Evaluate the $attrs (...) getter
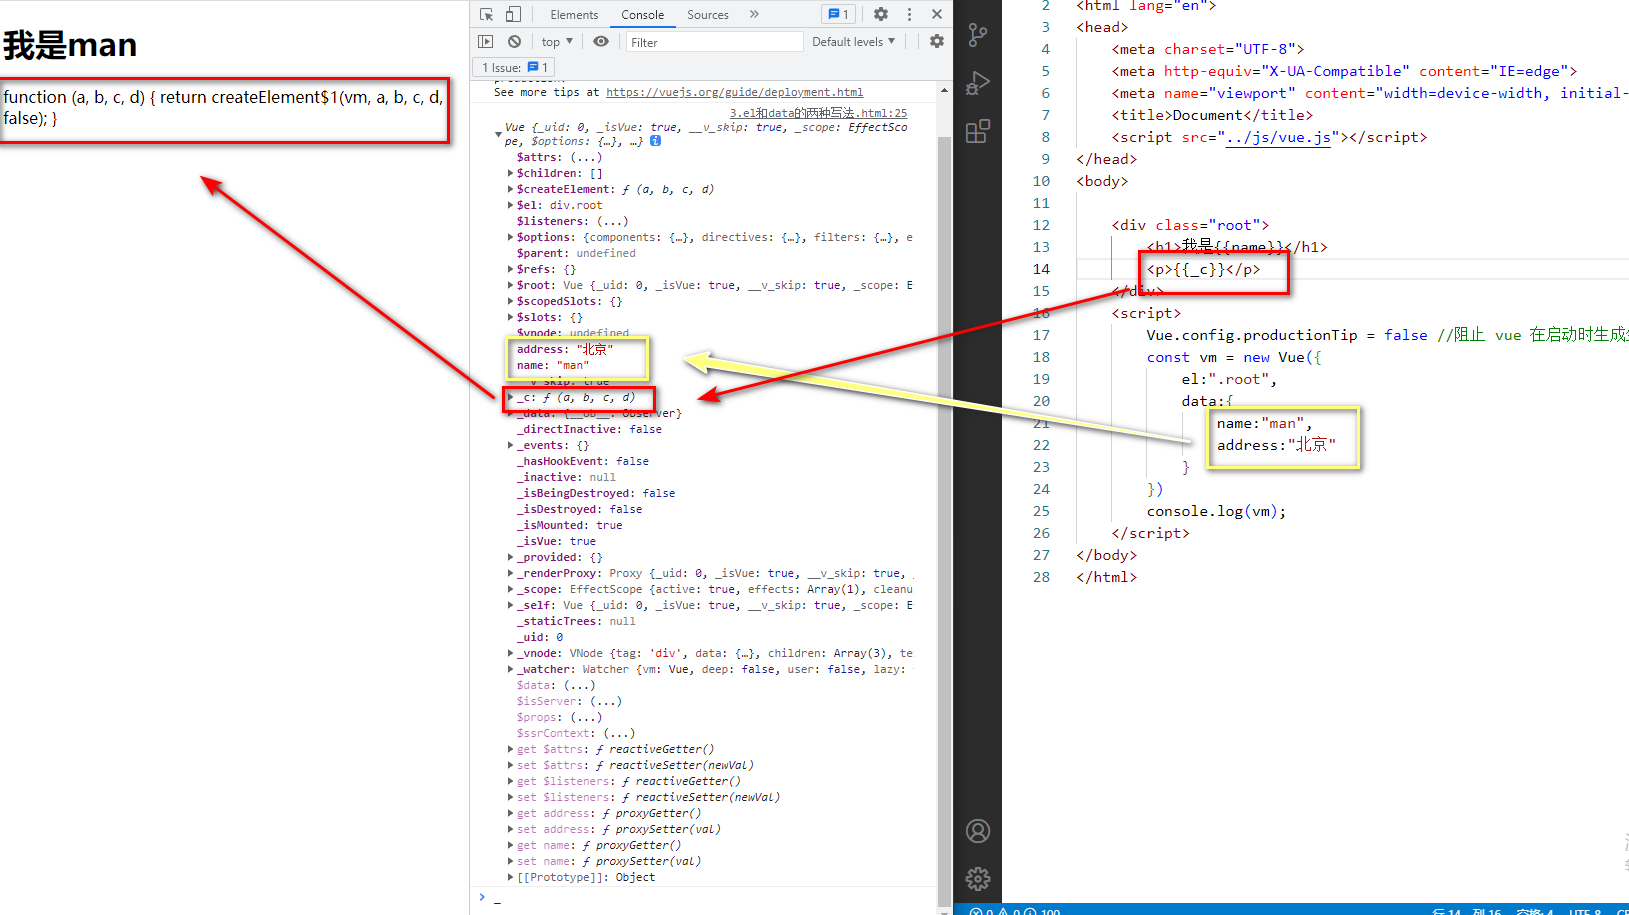 [586, 157]
